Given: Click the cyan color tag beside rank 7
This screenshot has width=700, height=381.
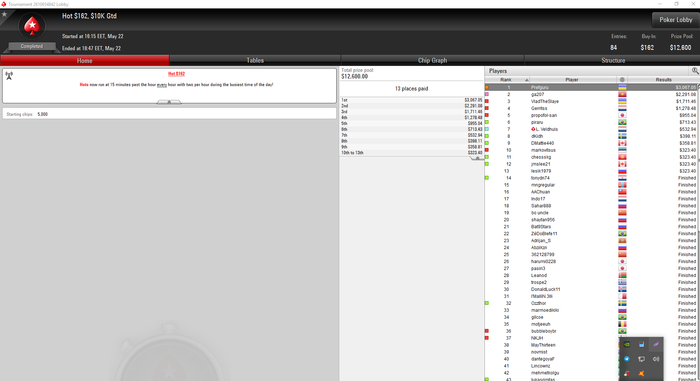Looking at the screenshot, I should [487, 129].
